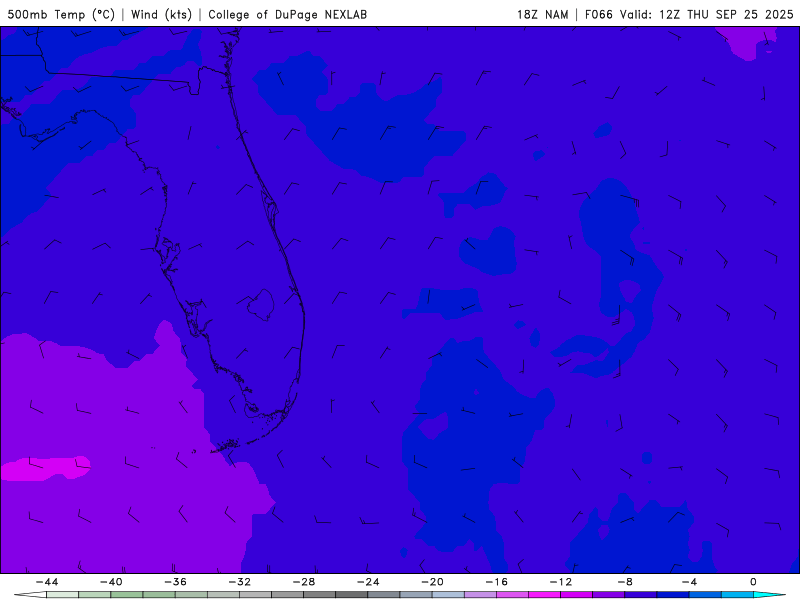
Task: Click the "Wind (kts)" label in header
Action: tap(161, 14)
